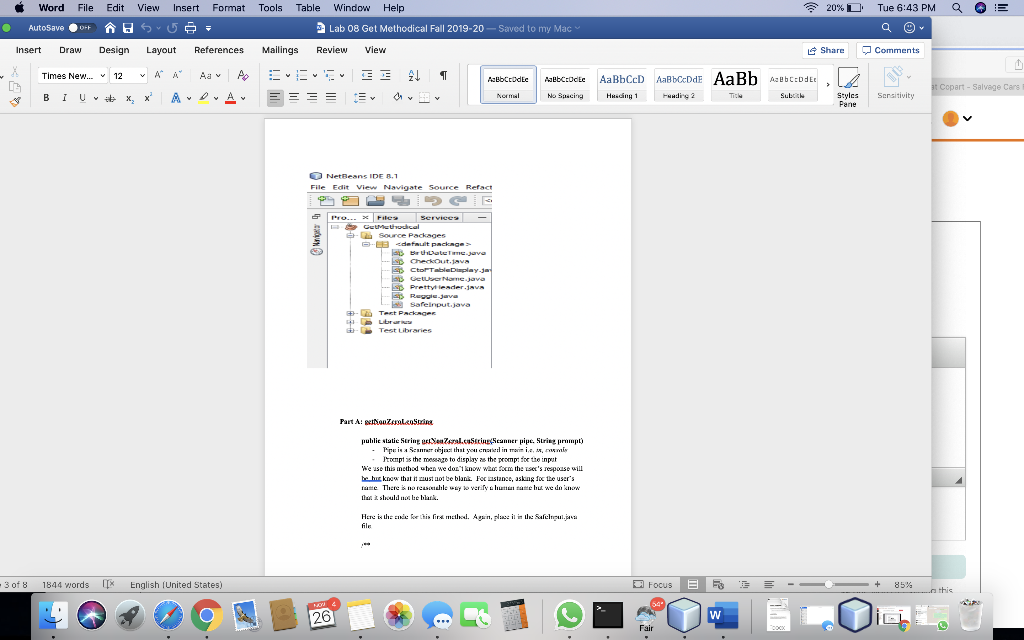The image size is (1024, 640).
Task: Toggle Bold formatting
Action: click(x=46, y=98)
